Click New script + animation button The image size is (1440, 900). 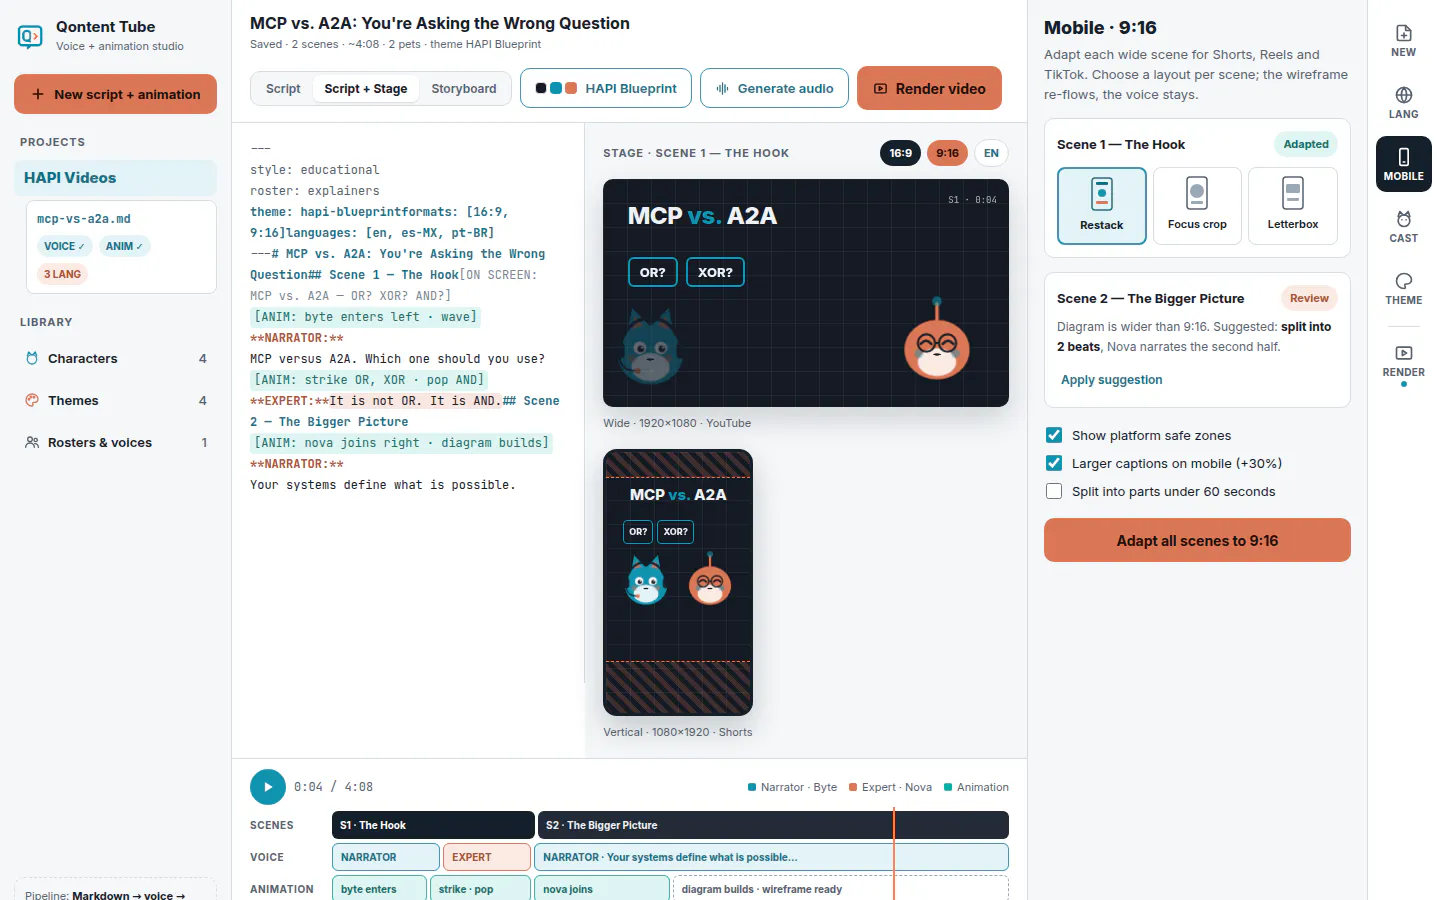click(116, 94)
